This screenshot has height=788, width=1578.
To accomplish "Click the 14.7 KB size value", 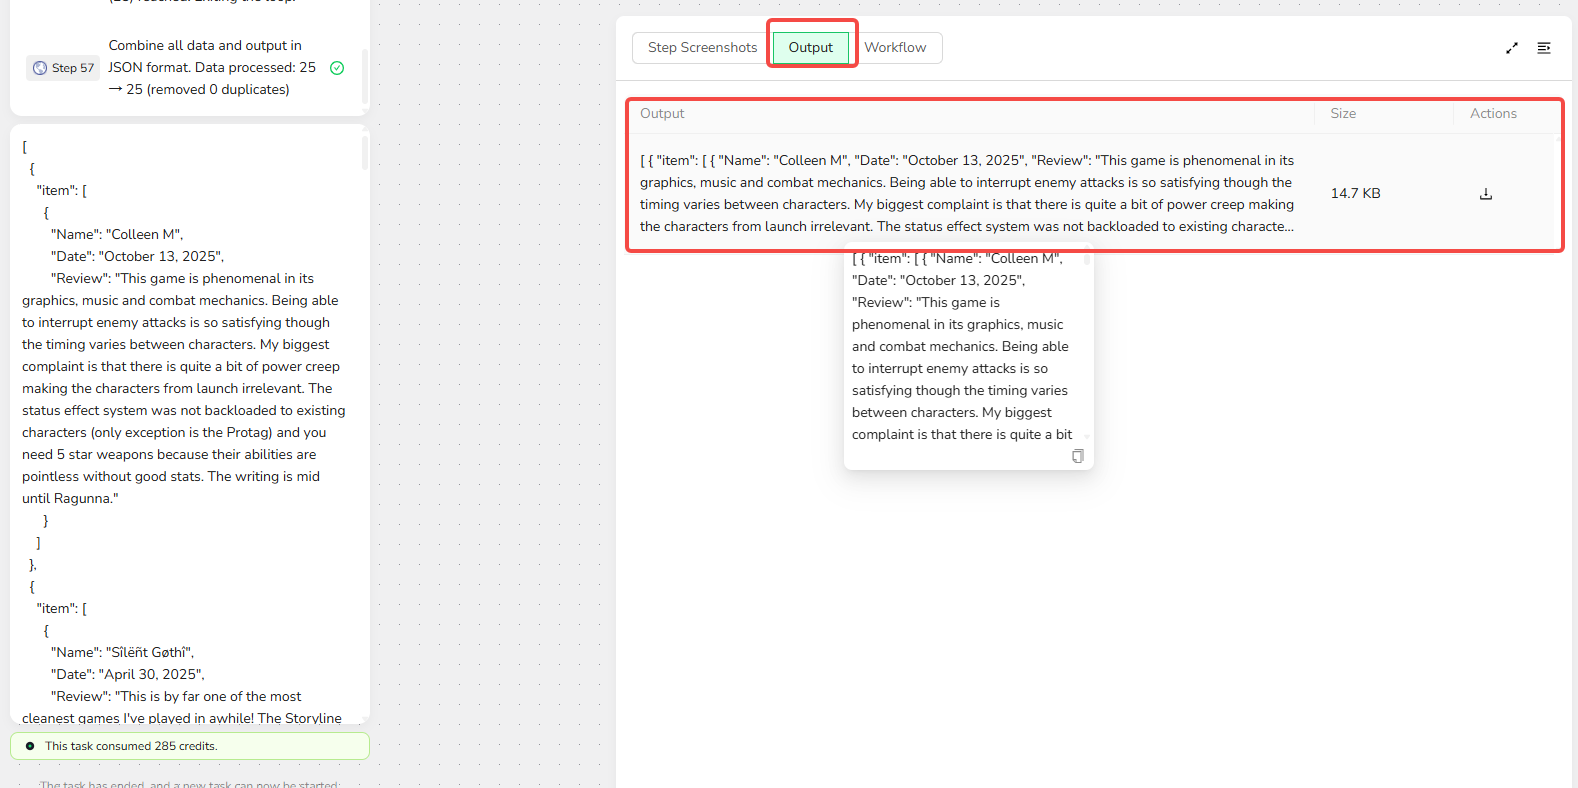I will pos(1355,193).
